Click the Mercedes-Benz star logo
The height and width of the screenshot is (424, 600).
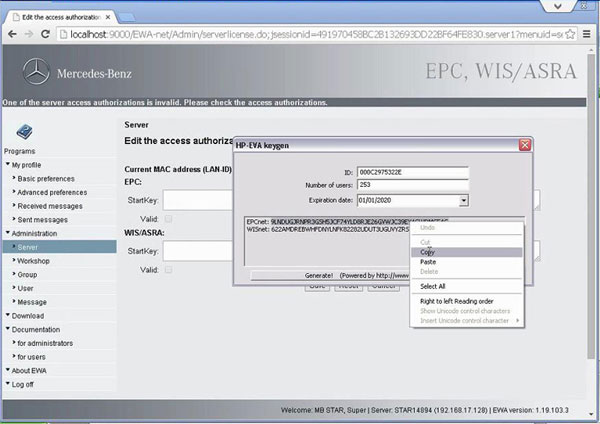pos(36,72)
